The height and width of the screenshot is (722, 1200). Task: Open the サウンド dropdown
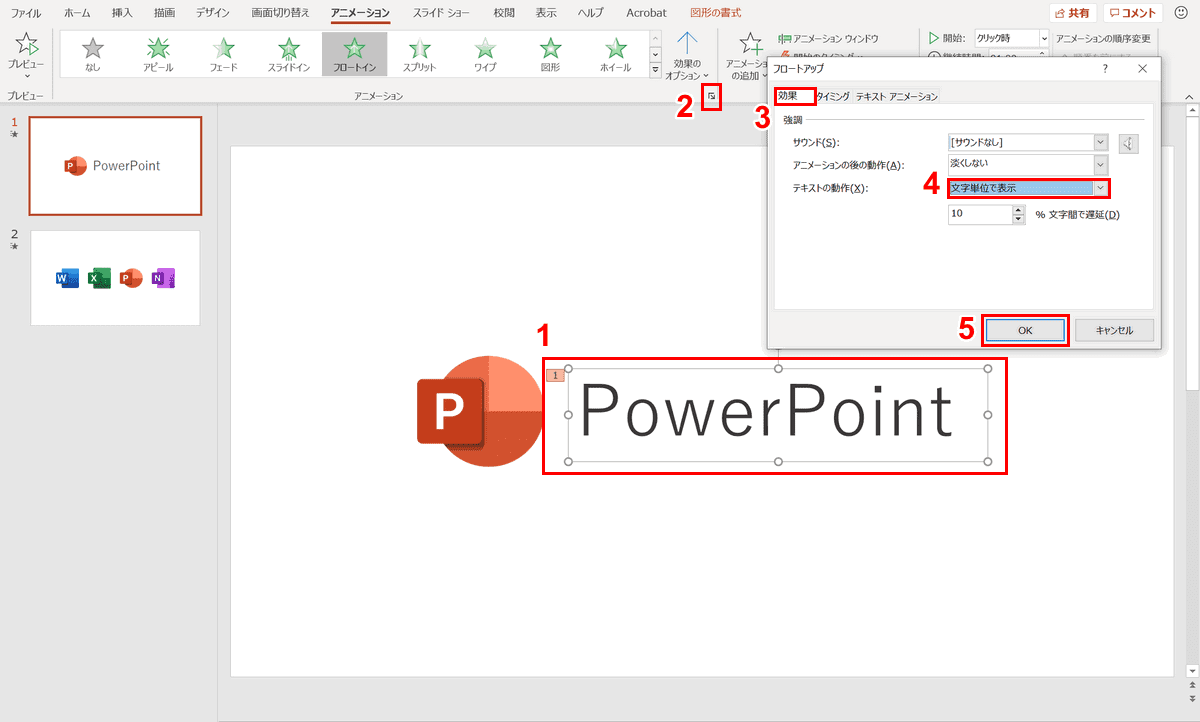(1101, 143)
